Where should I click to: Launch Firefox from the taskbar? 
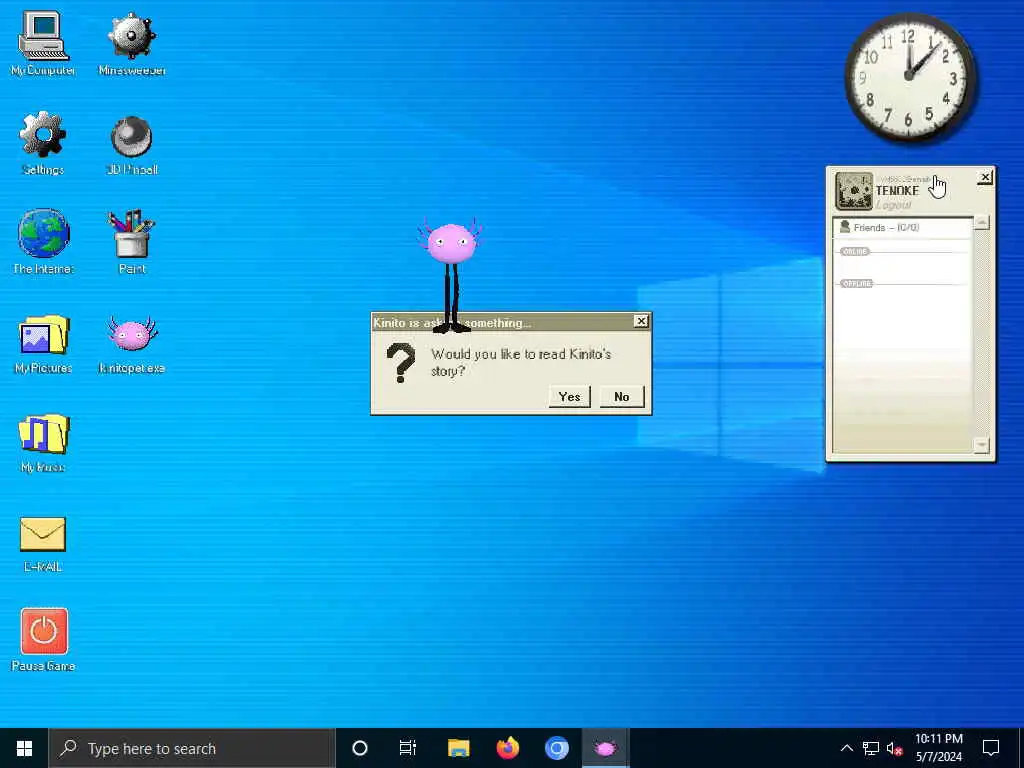point(507,748)
